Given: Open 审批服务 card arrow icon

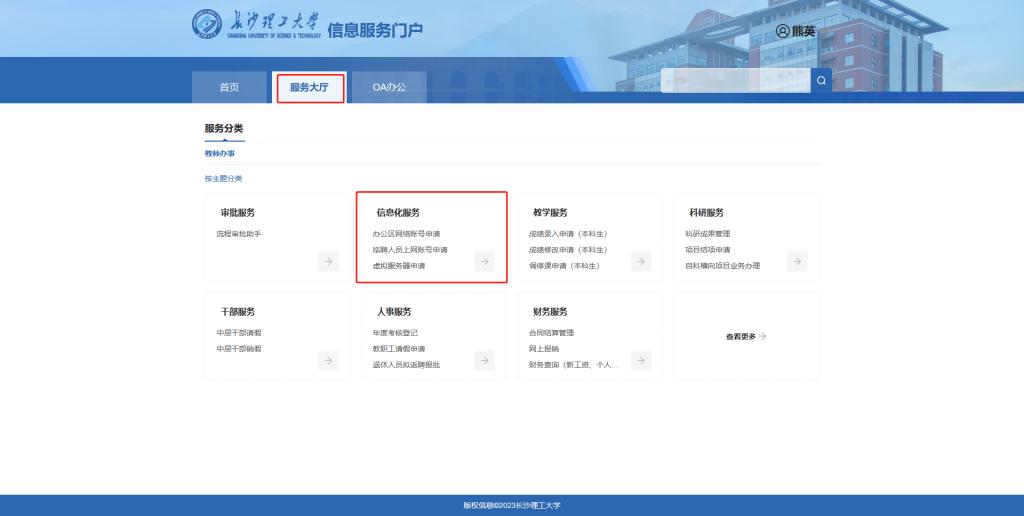Looking at the screenshot, I should click(x=328, y=261).
